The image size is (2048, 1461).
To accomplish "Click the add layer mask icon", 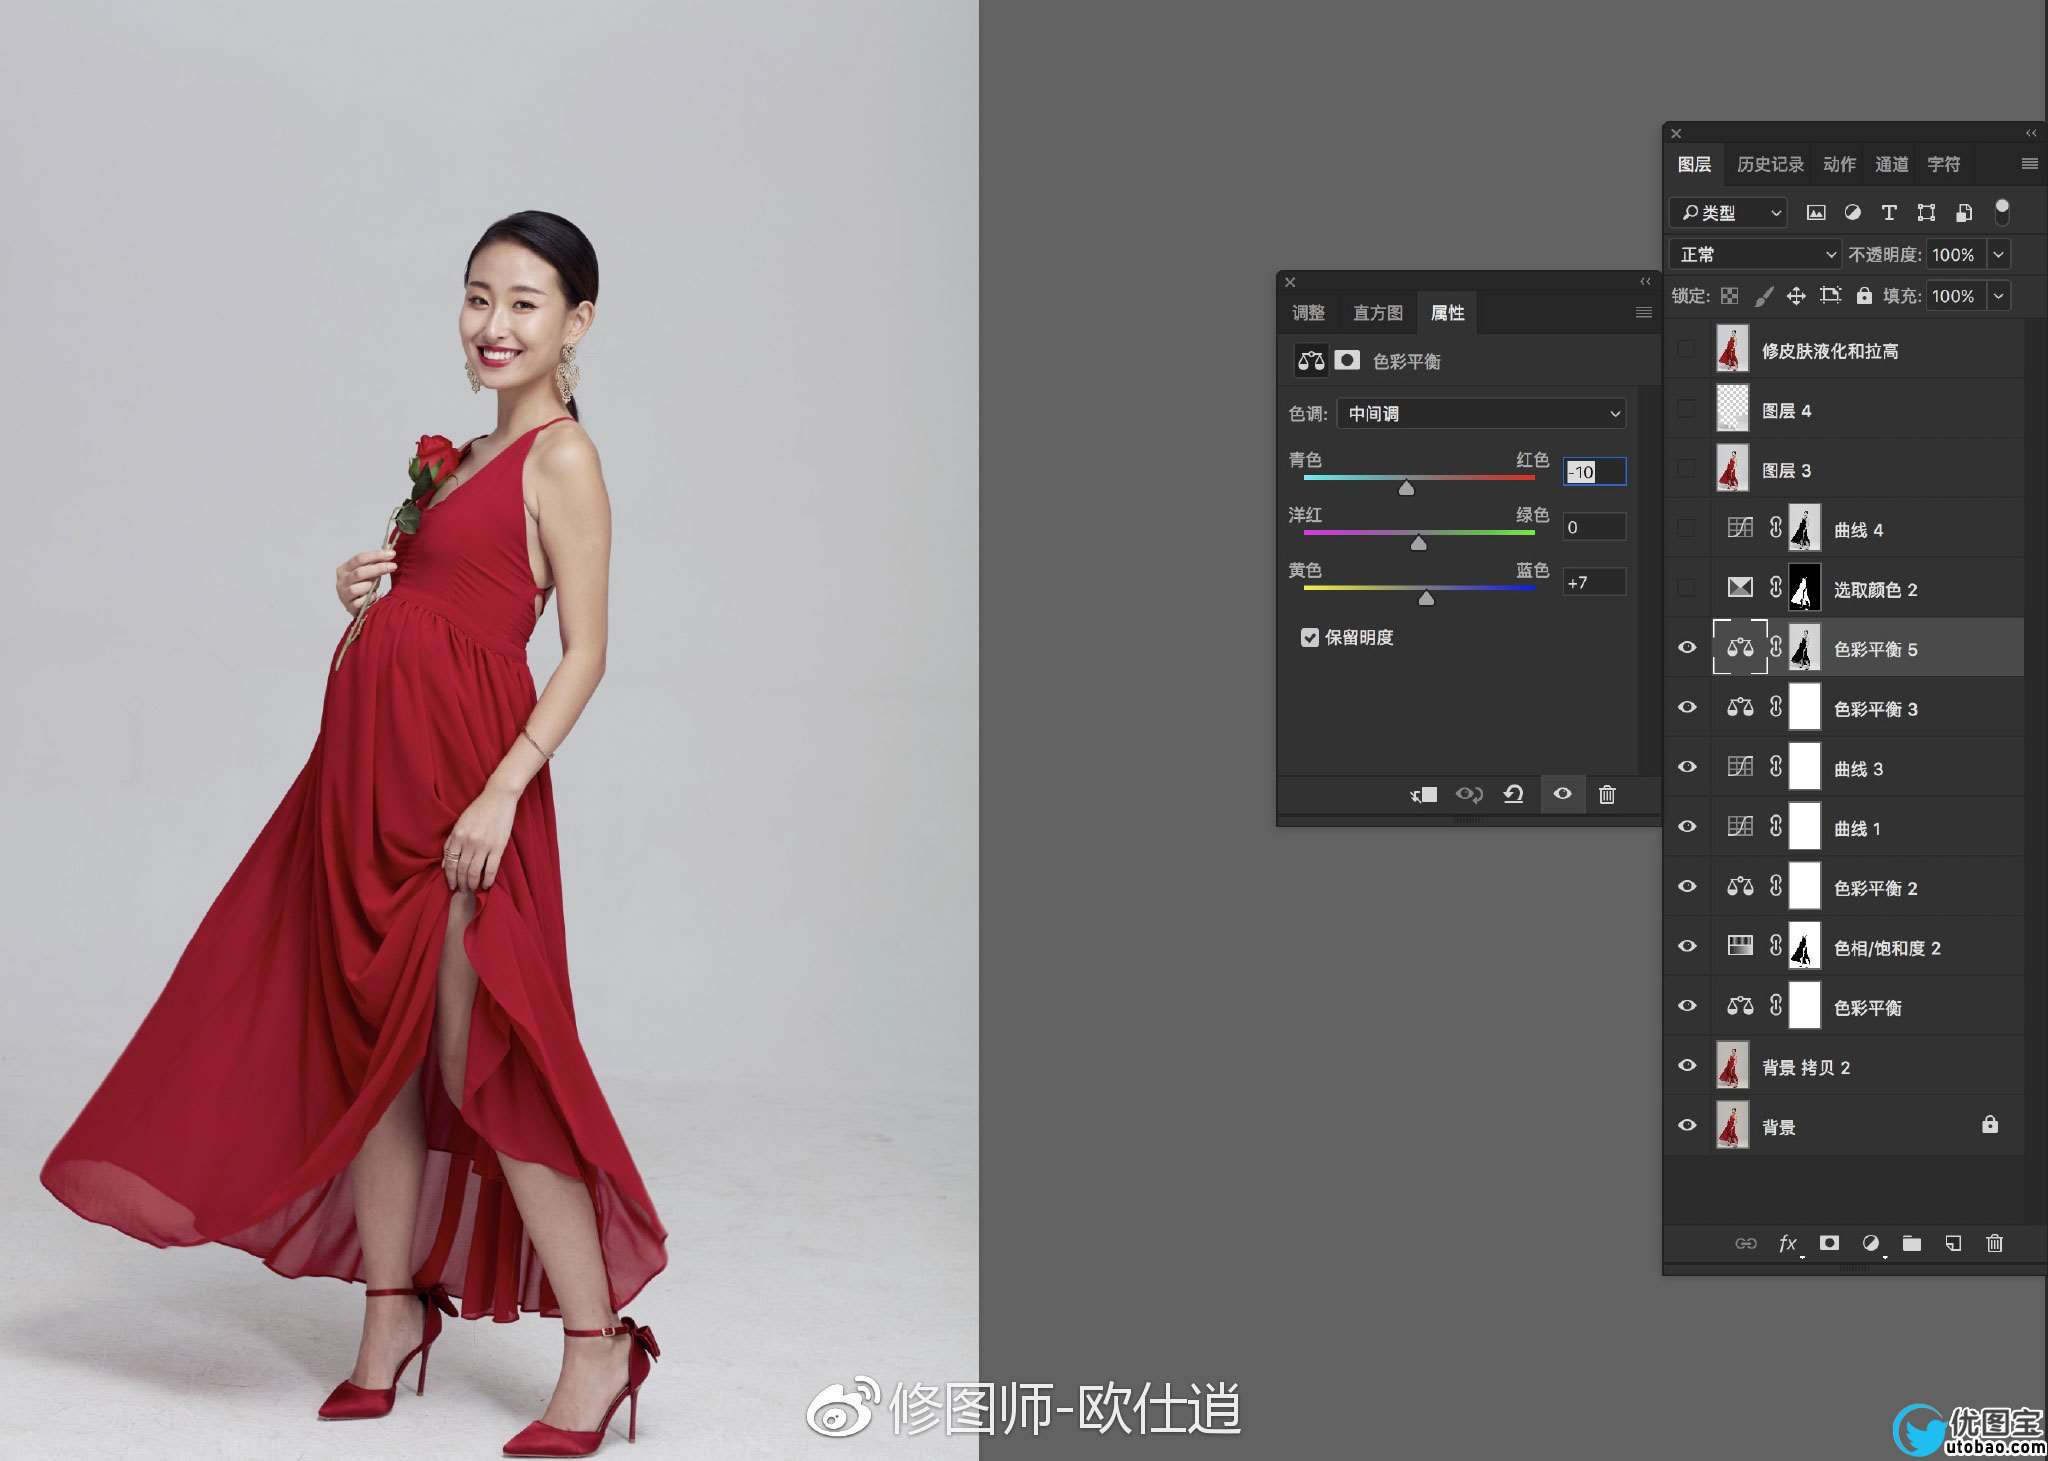I will (1829, 1243).
